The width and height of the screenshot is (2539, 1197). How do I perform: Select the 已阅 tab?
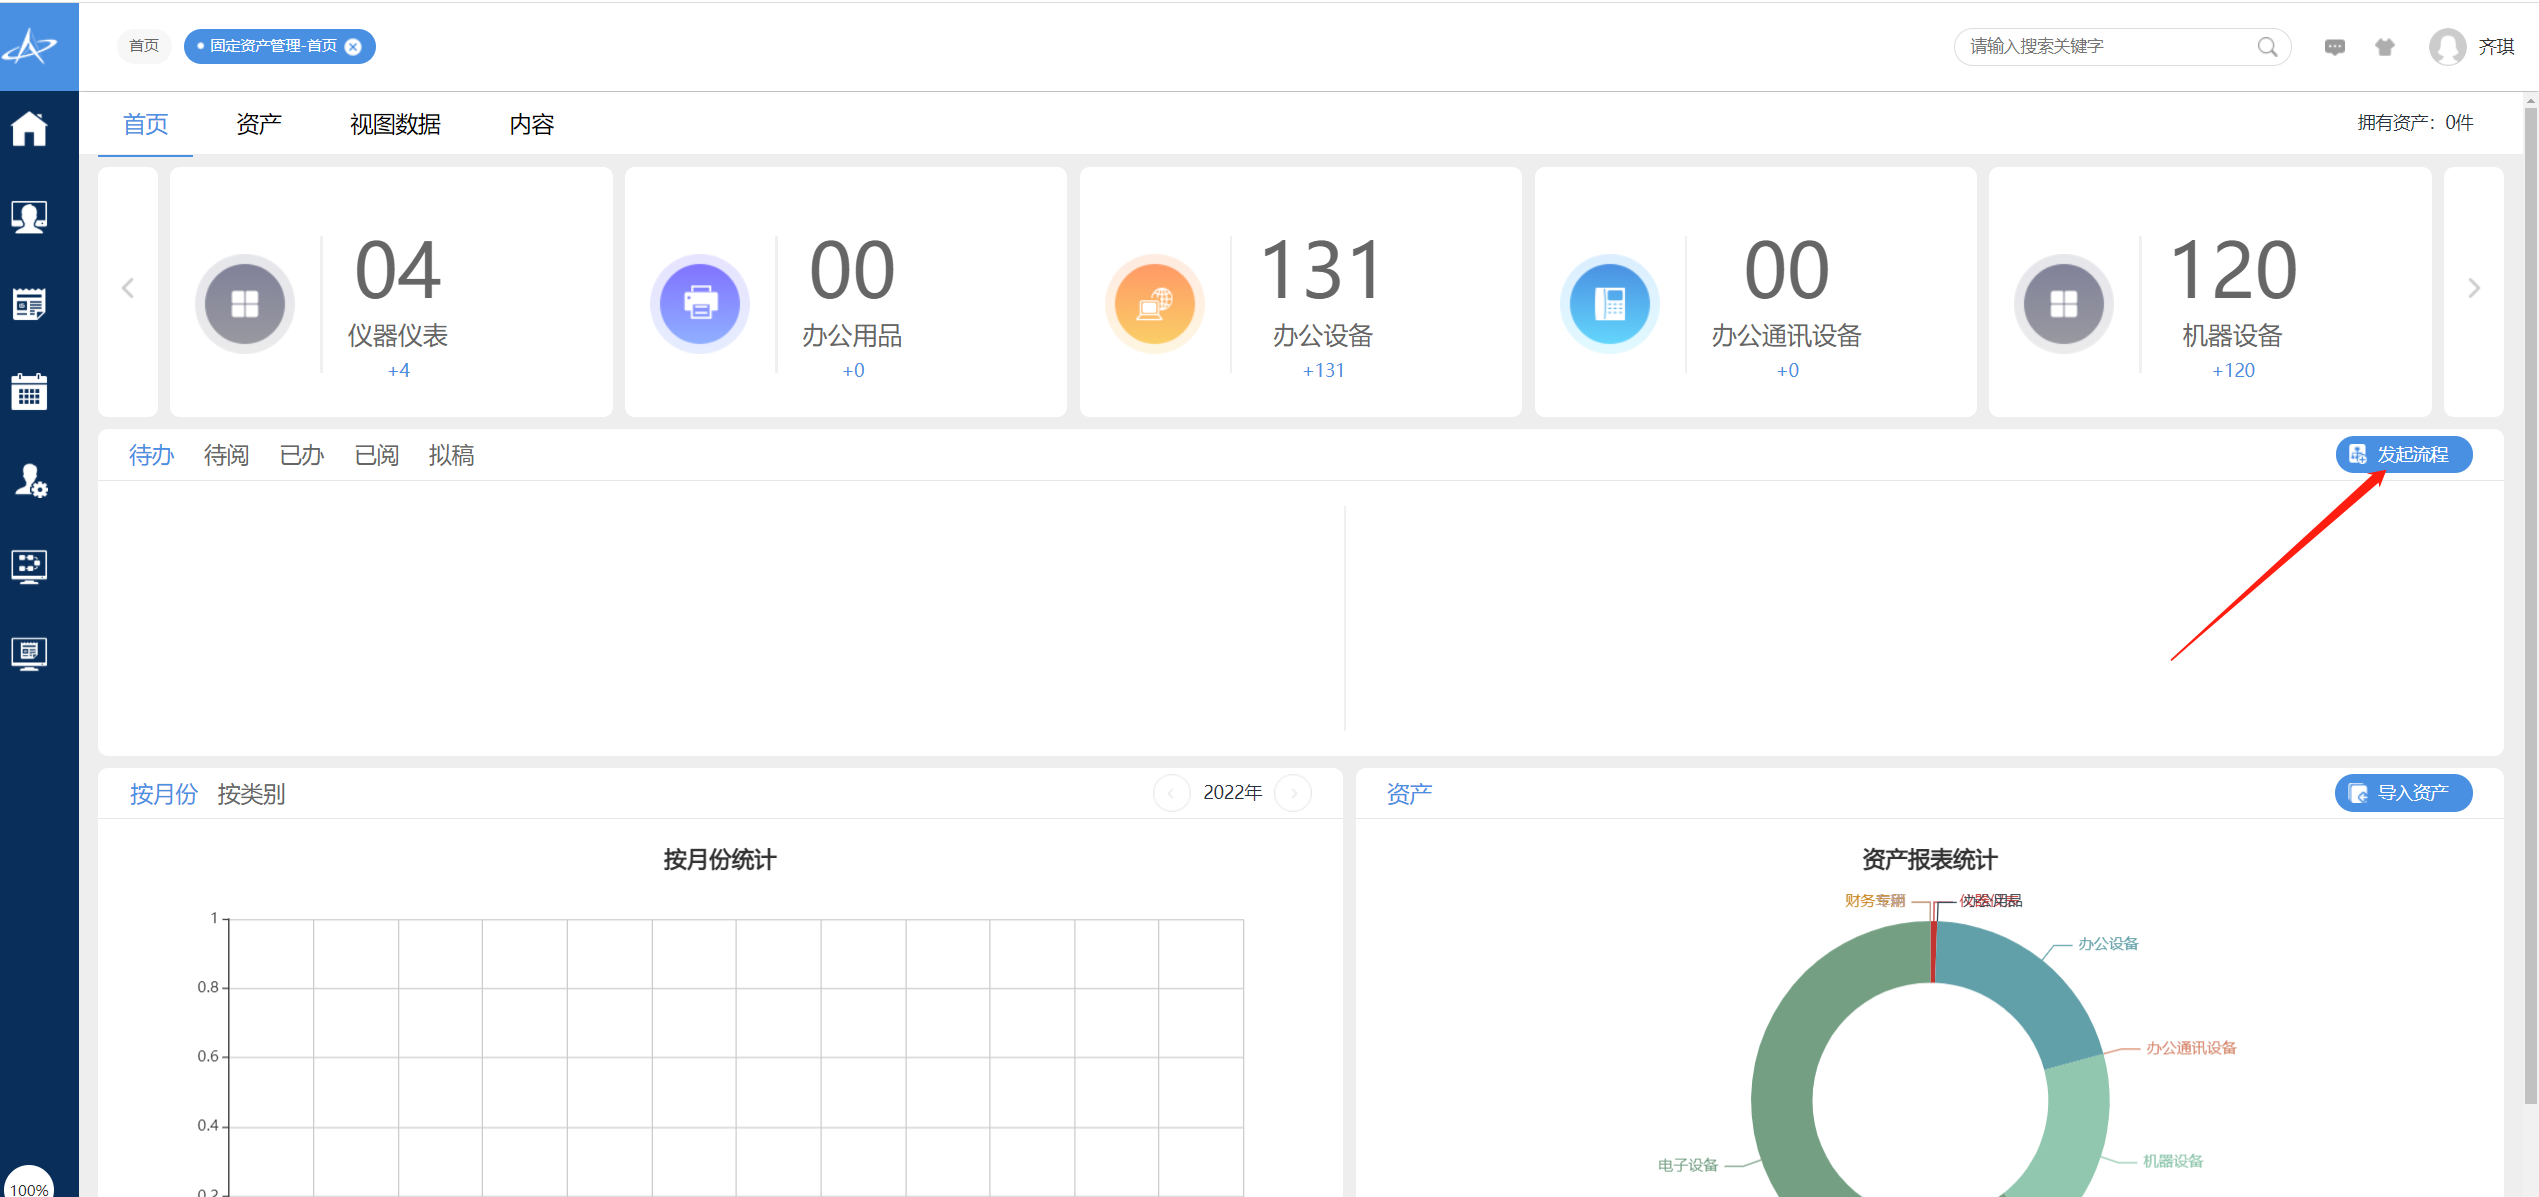tap(377, 456)
